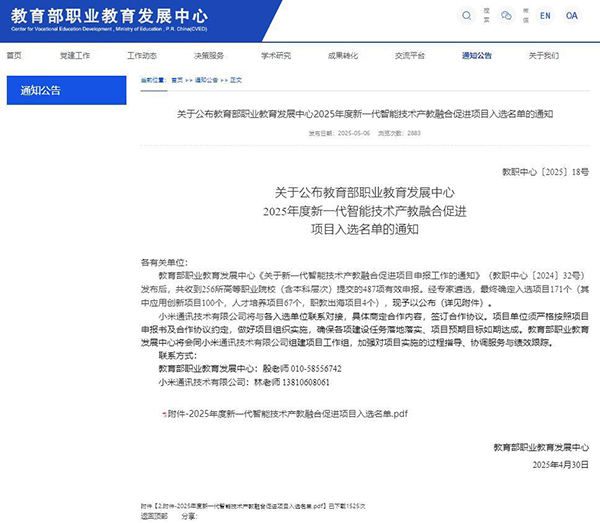Select 工作动态 in navigation bar
Viewport: 600px width, 523px height.
[142, 56]
